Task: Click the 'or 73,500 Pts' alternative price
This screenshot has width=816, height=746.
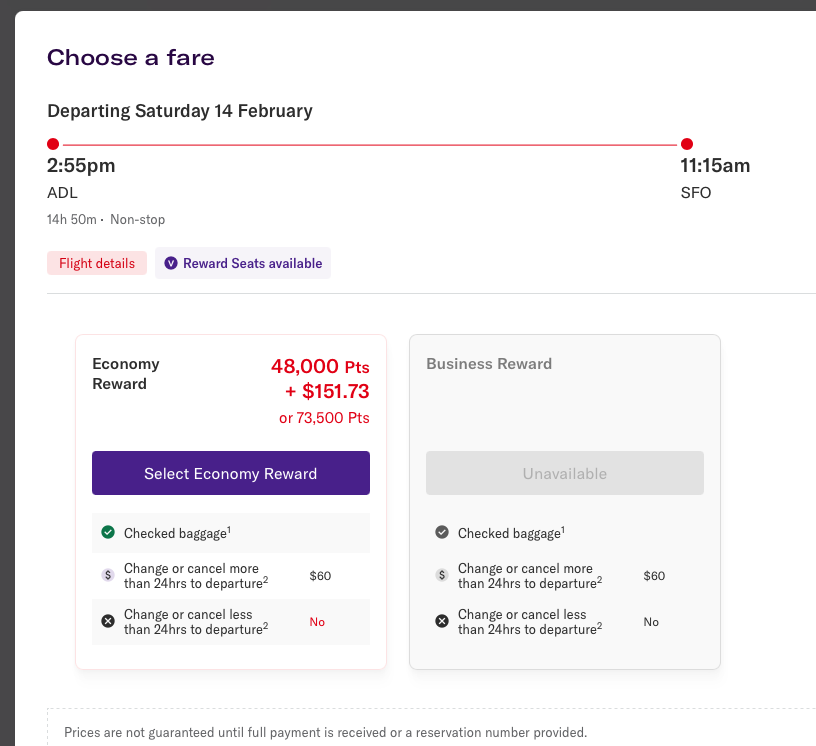Action: 324,418
